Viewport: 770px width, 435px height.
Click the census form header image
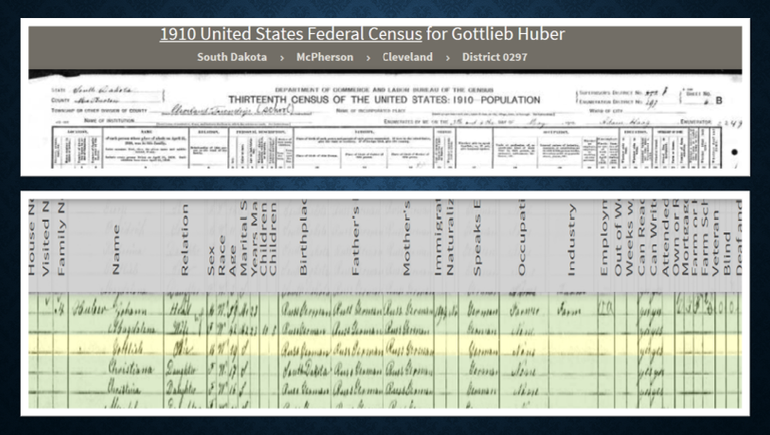385,121
